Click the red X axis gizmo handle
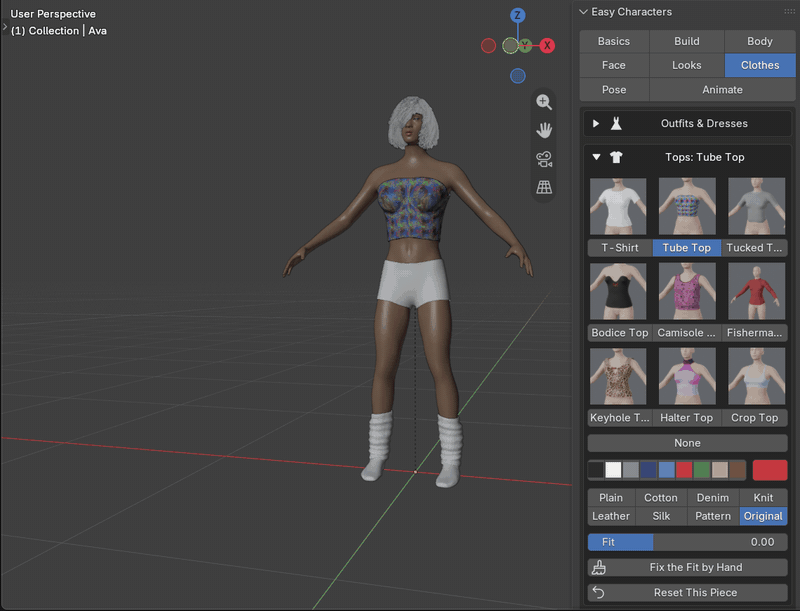The height and width of the screenshot is (611, 800). click(547, 45)
